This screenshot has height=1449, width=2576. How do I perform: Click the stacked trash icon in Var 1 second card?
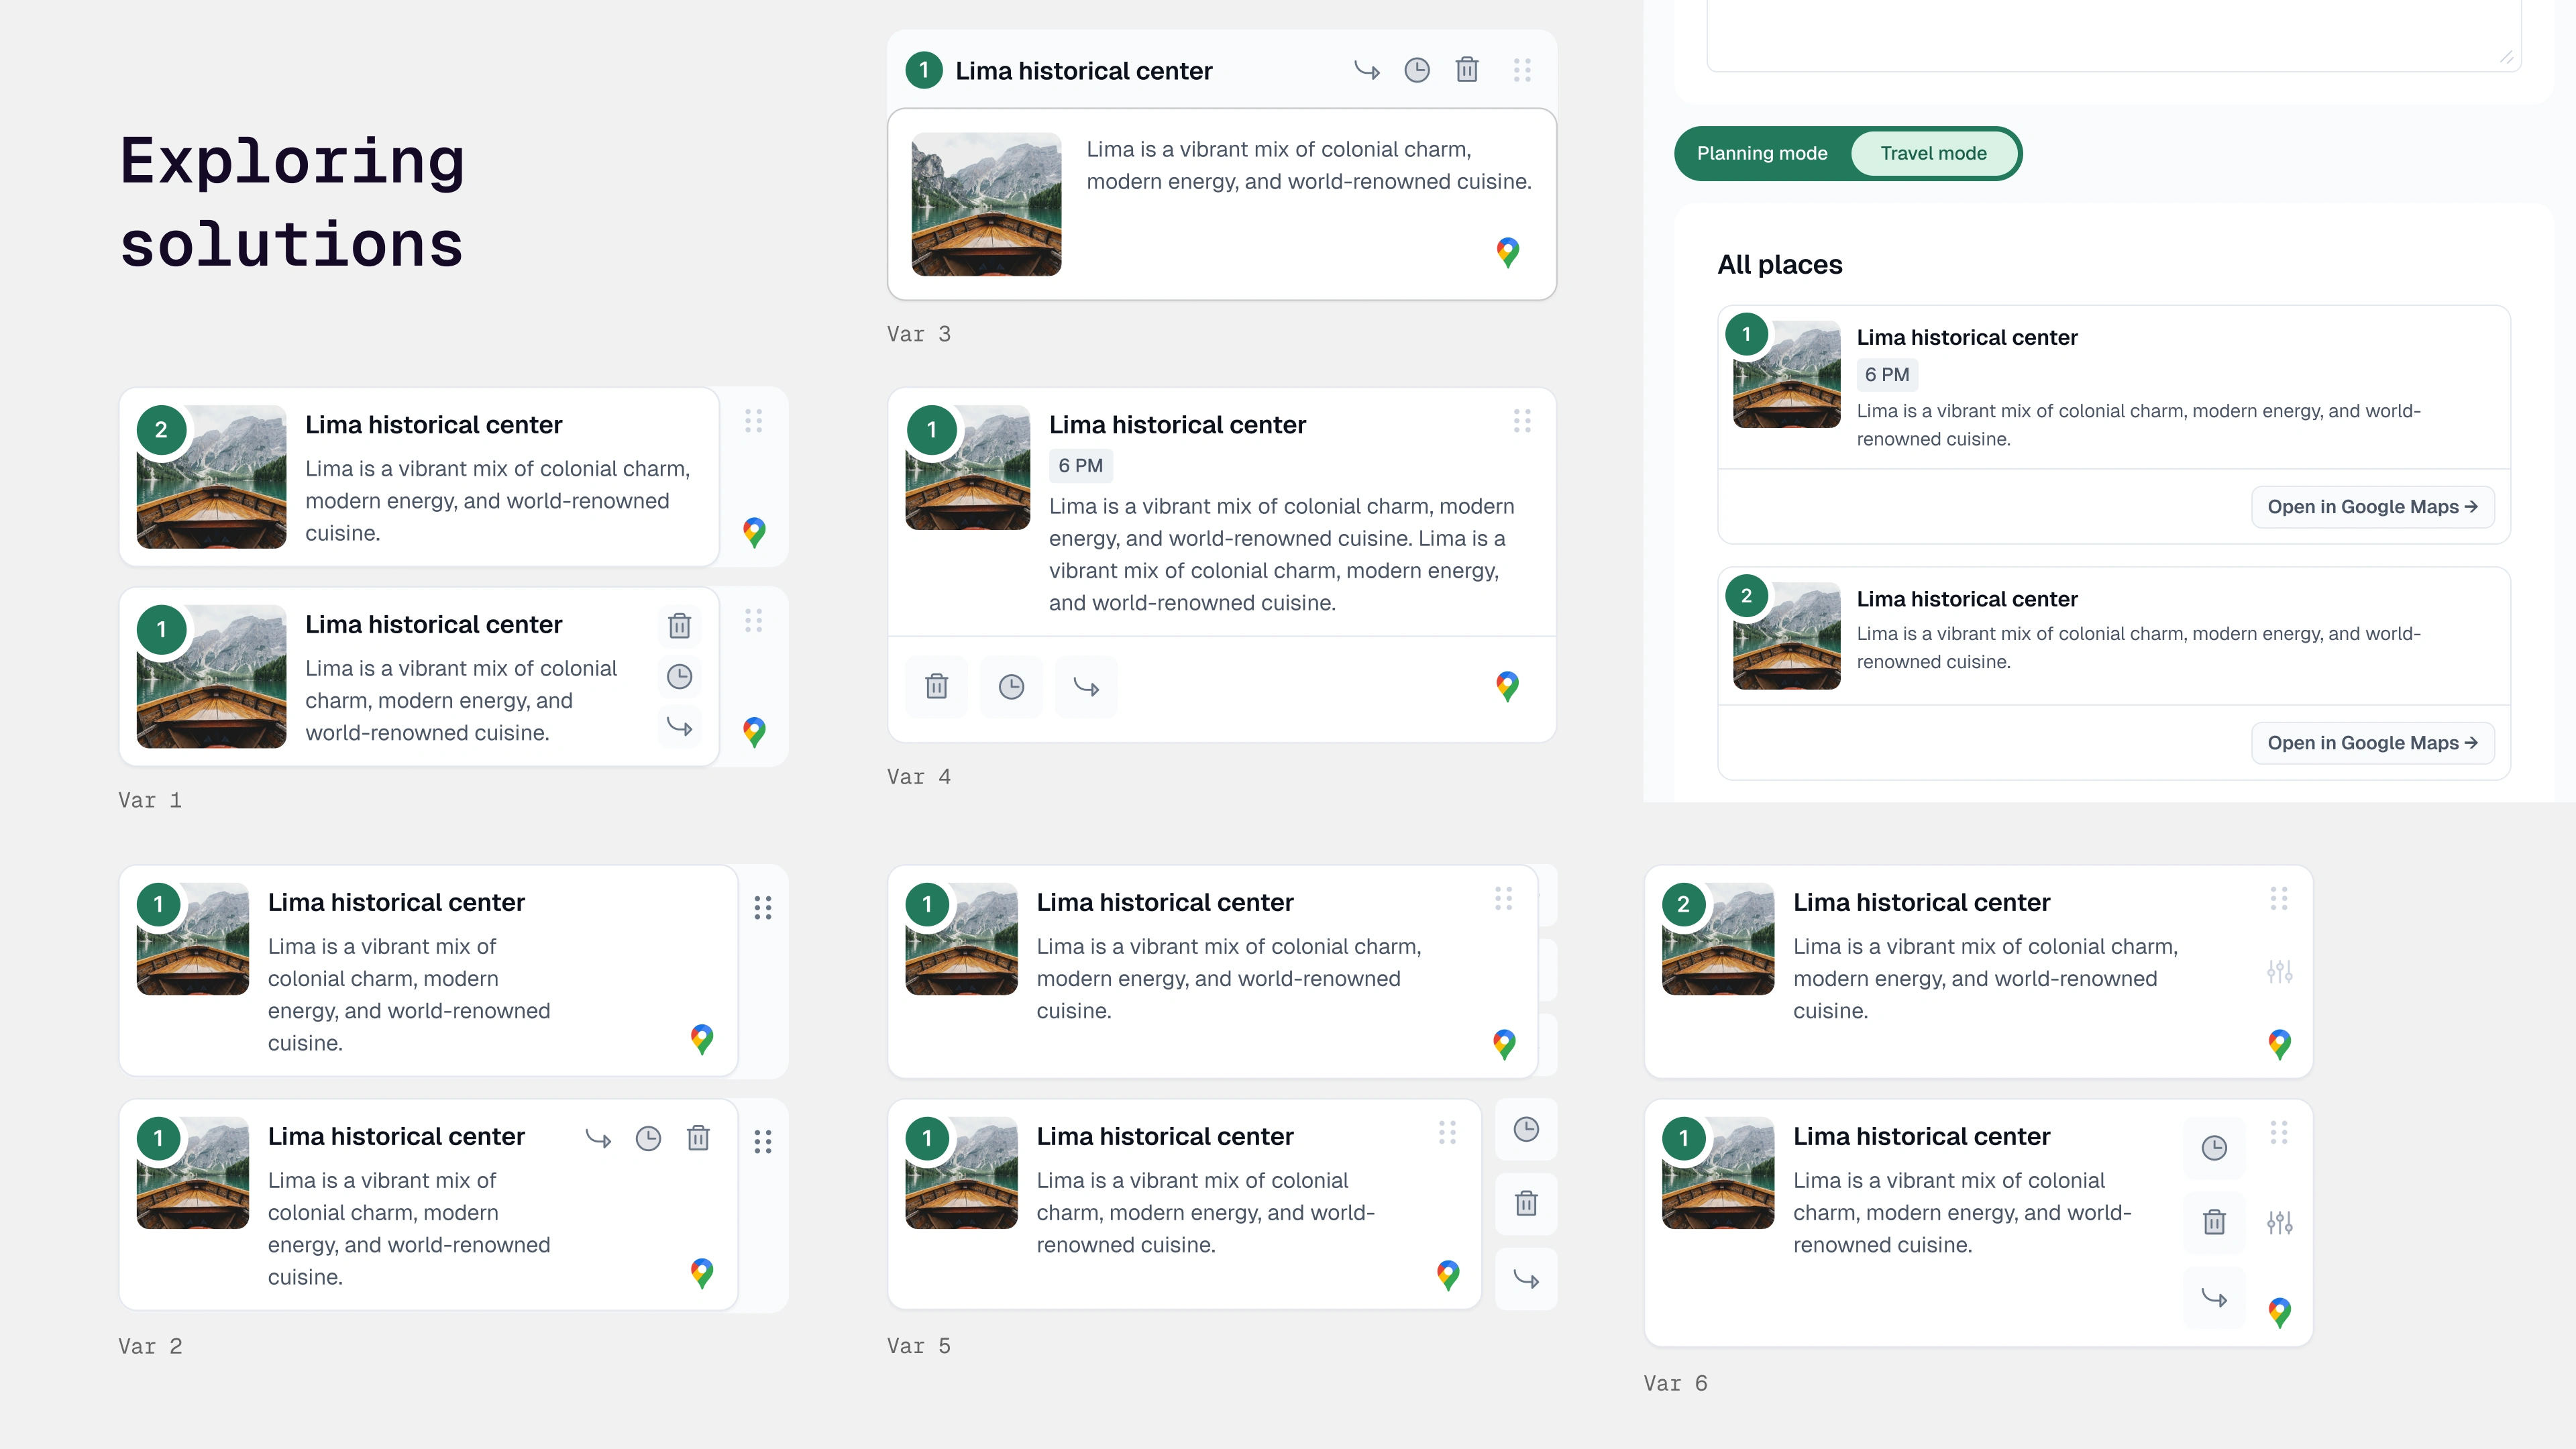tap(679, 626)
